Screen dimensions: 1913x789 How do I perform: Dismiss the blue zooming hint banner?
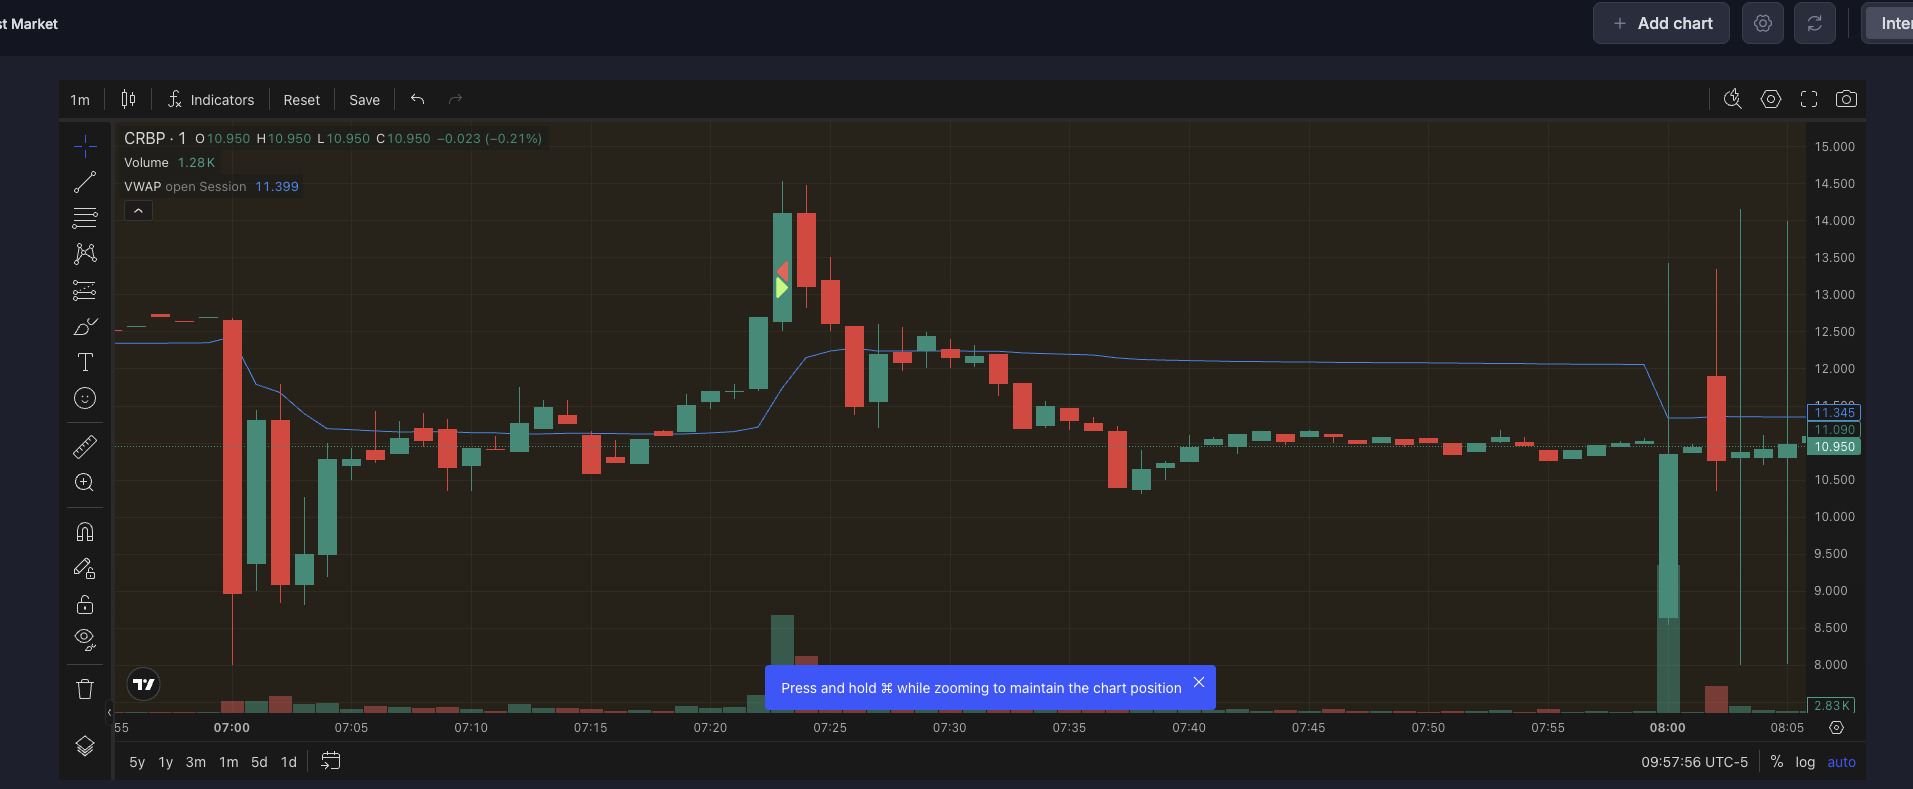(1198, 682)
